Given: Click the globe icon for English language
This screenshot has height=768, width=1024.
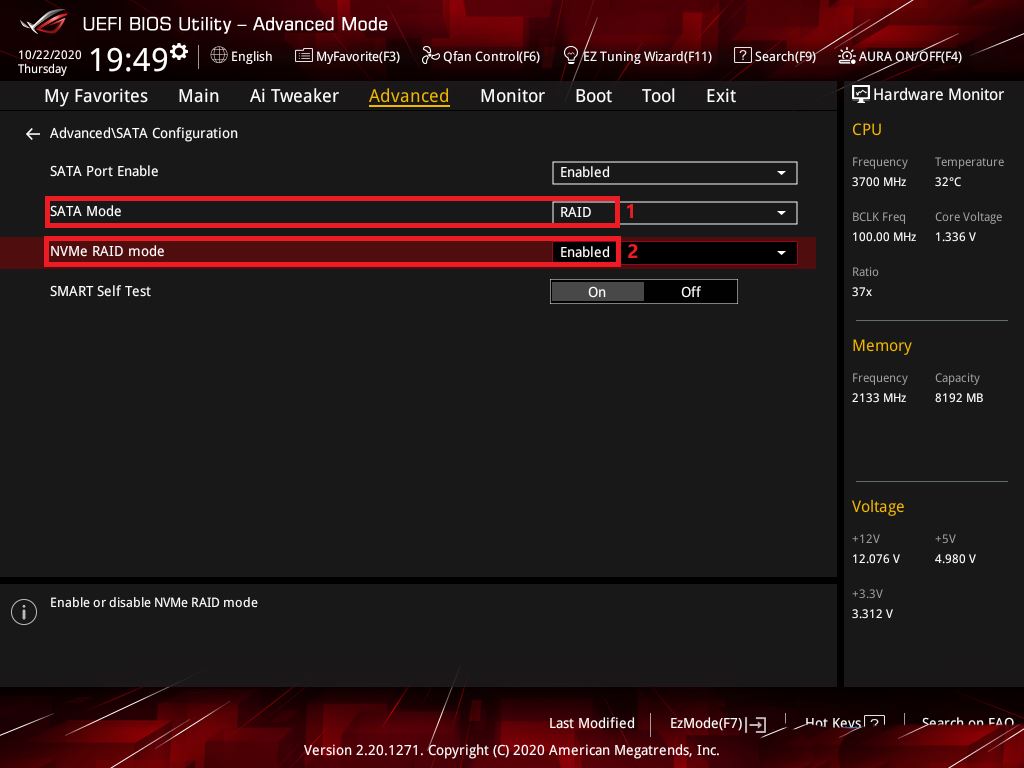Looking at the screenshot, I should (219, 56).
